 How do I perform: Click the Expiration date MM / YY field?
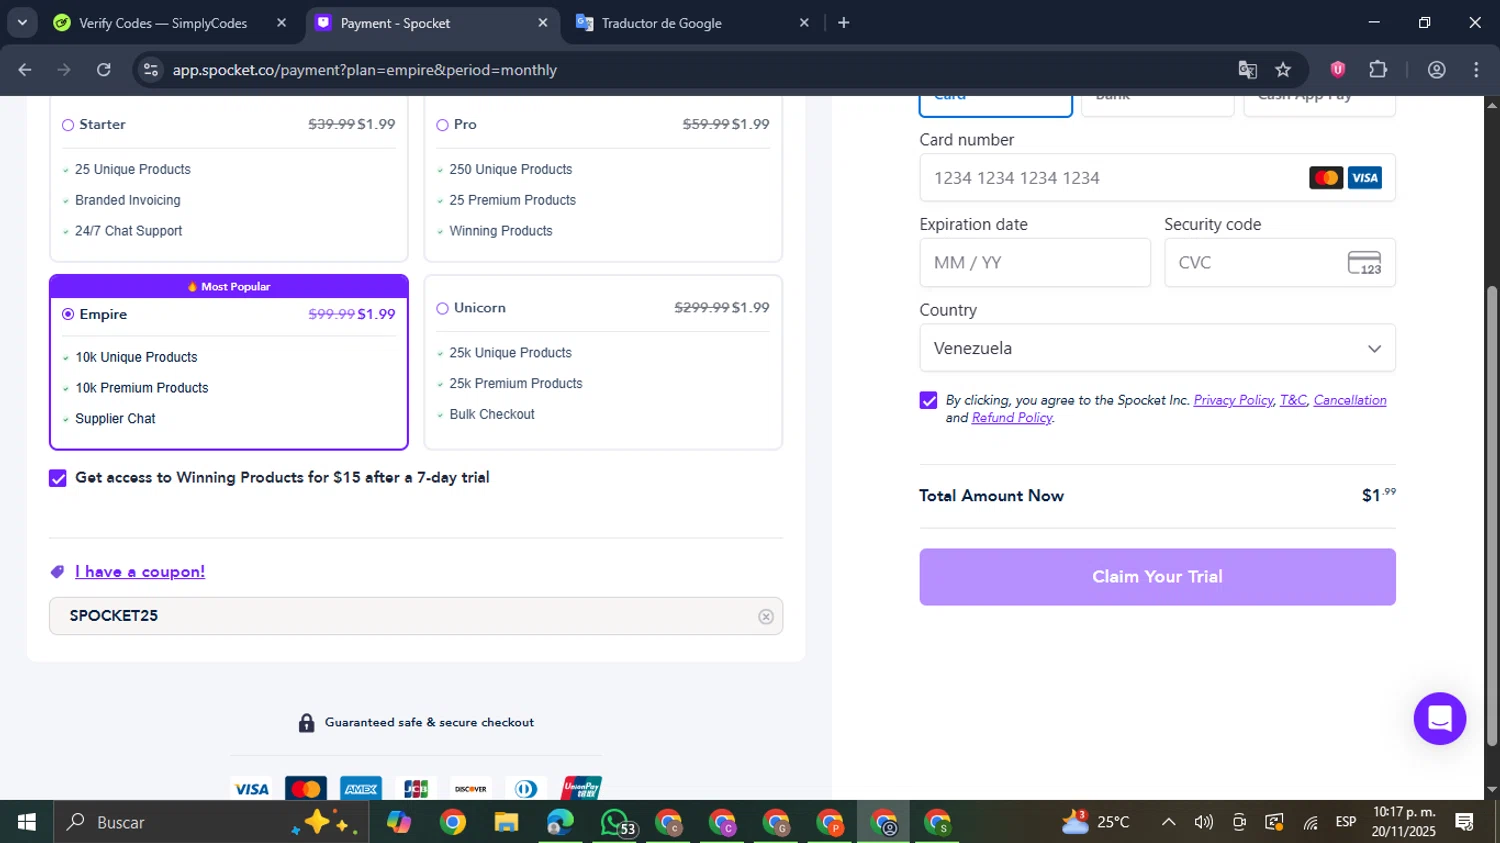pyautogui.click(x=1035, y=263)
